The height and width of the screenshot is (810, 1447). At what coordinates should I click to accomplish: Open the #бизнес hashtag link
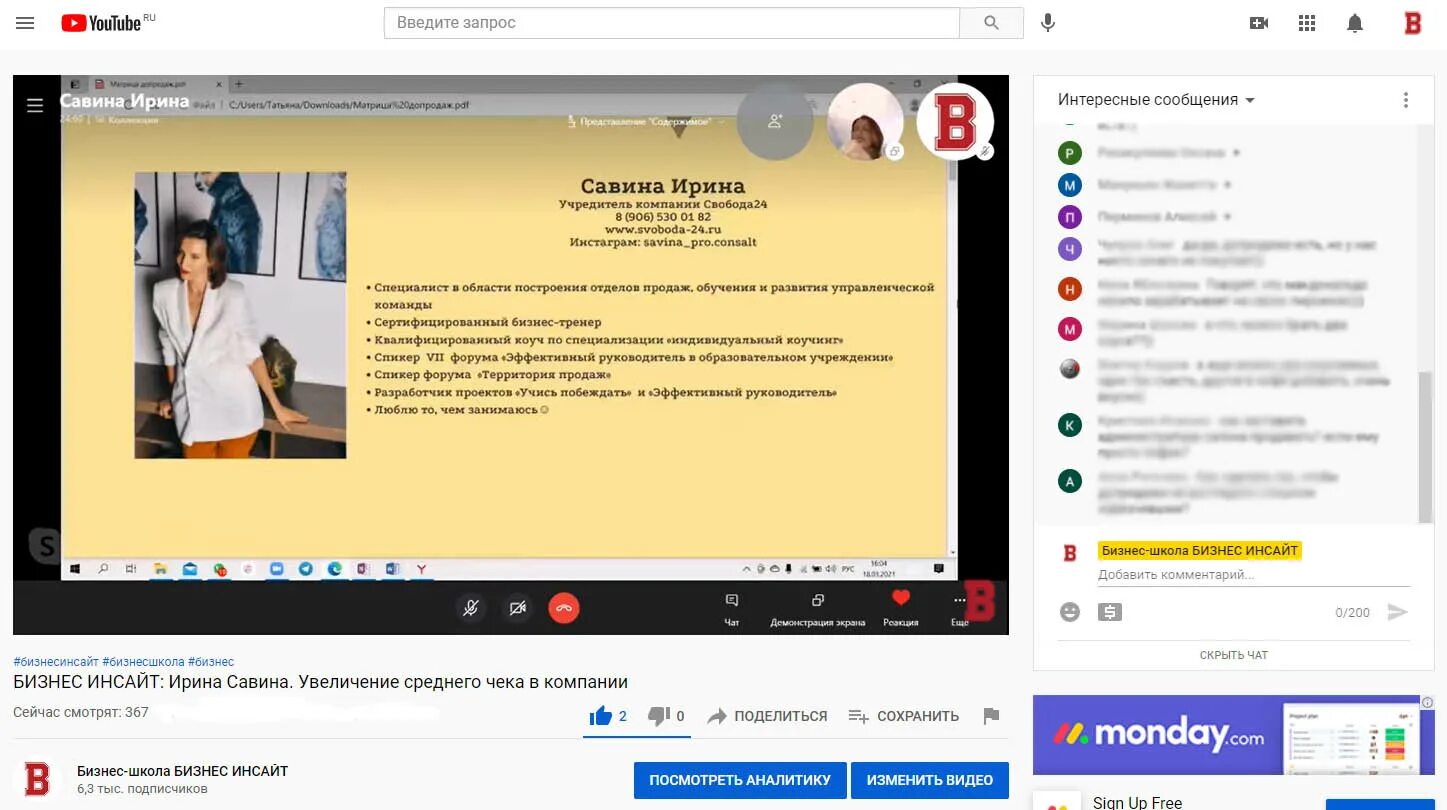(x=211, y=662)
